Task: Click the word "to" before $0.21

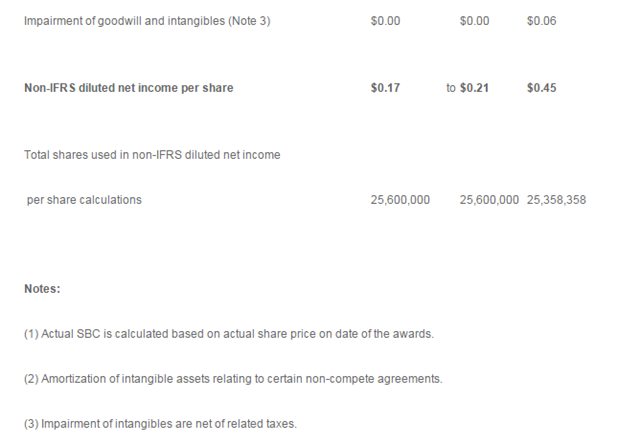Action: 451,88
